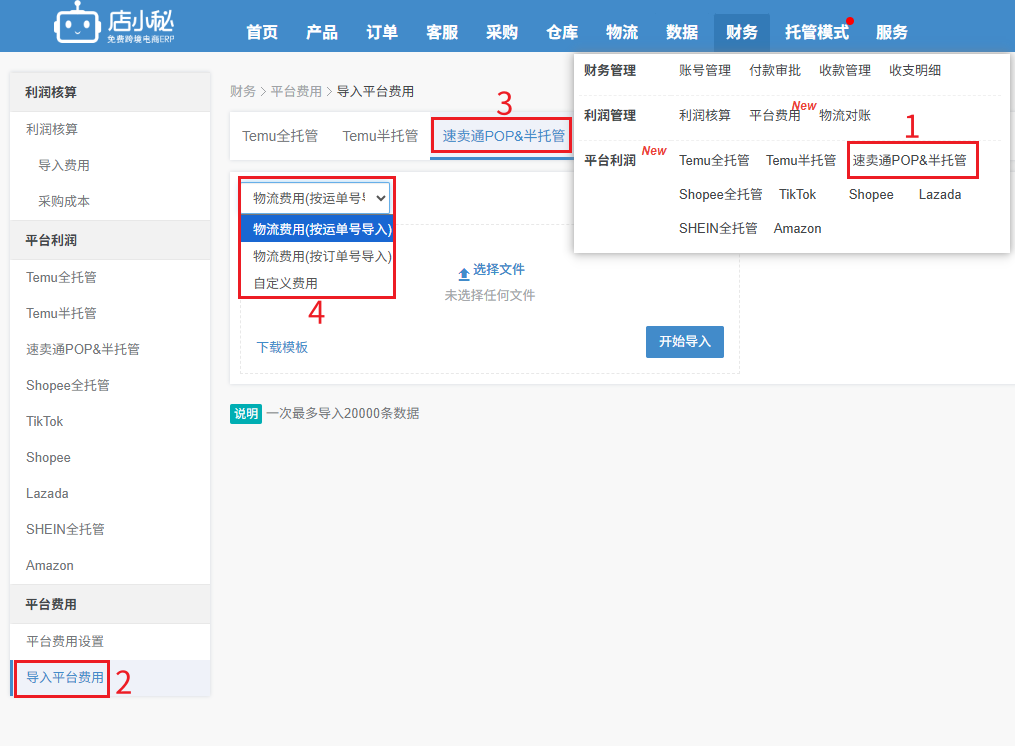Expand the 物流费用 fee type dropdown

316,198
